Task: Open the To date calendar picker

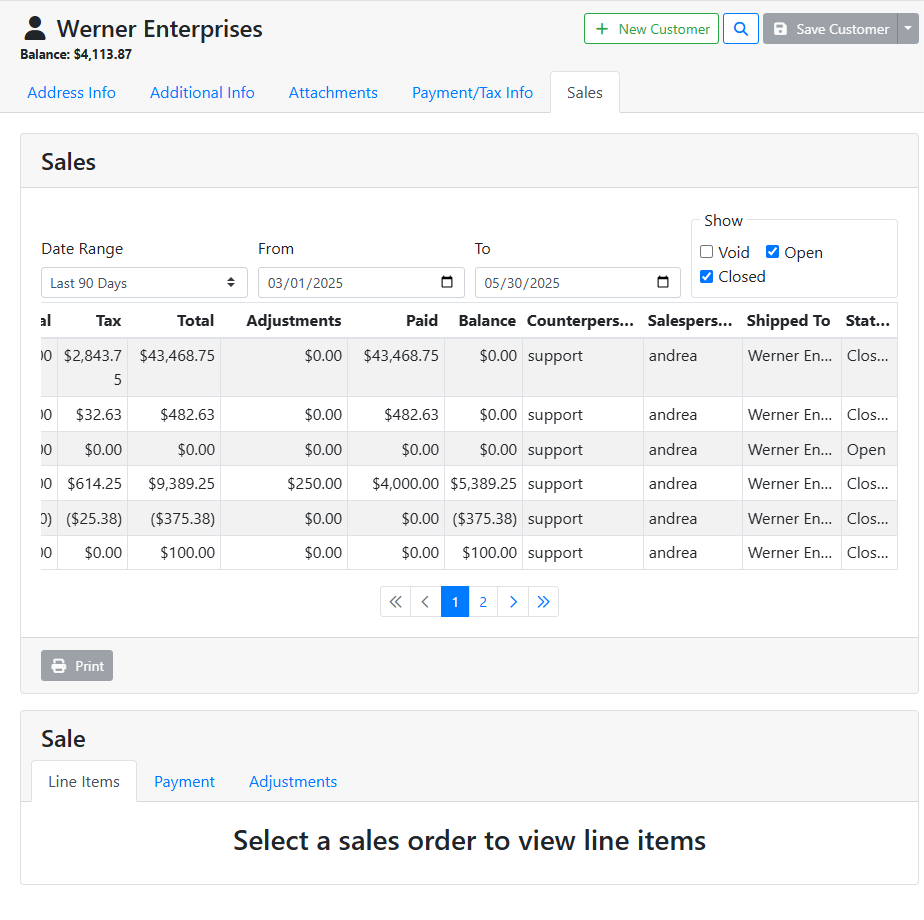Action: 662,282
